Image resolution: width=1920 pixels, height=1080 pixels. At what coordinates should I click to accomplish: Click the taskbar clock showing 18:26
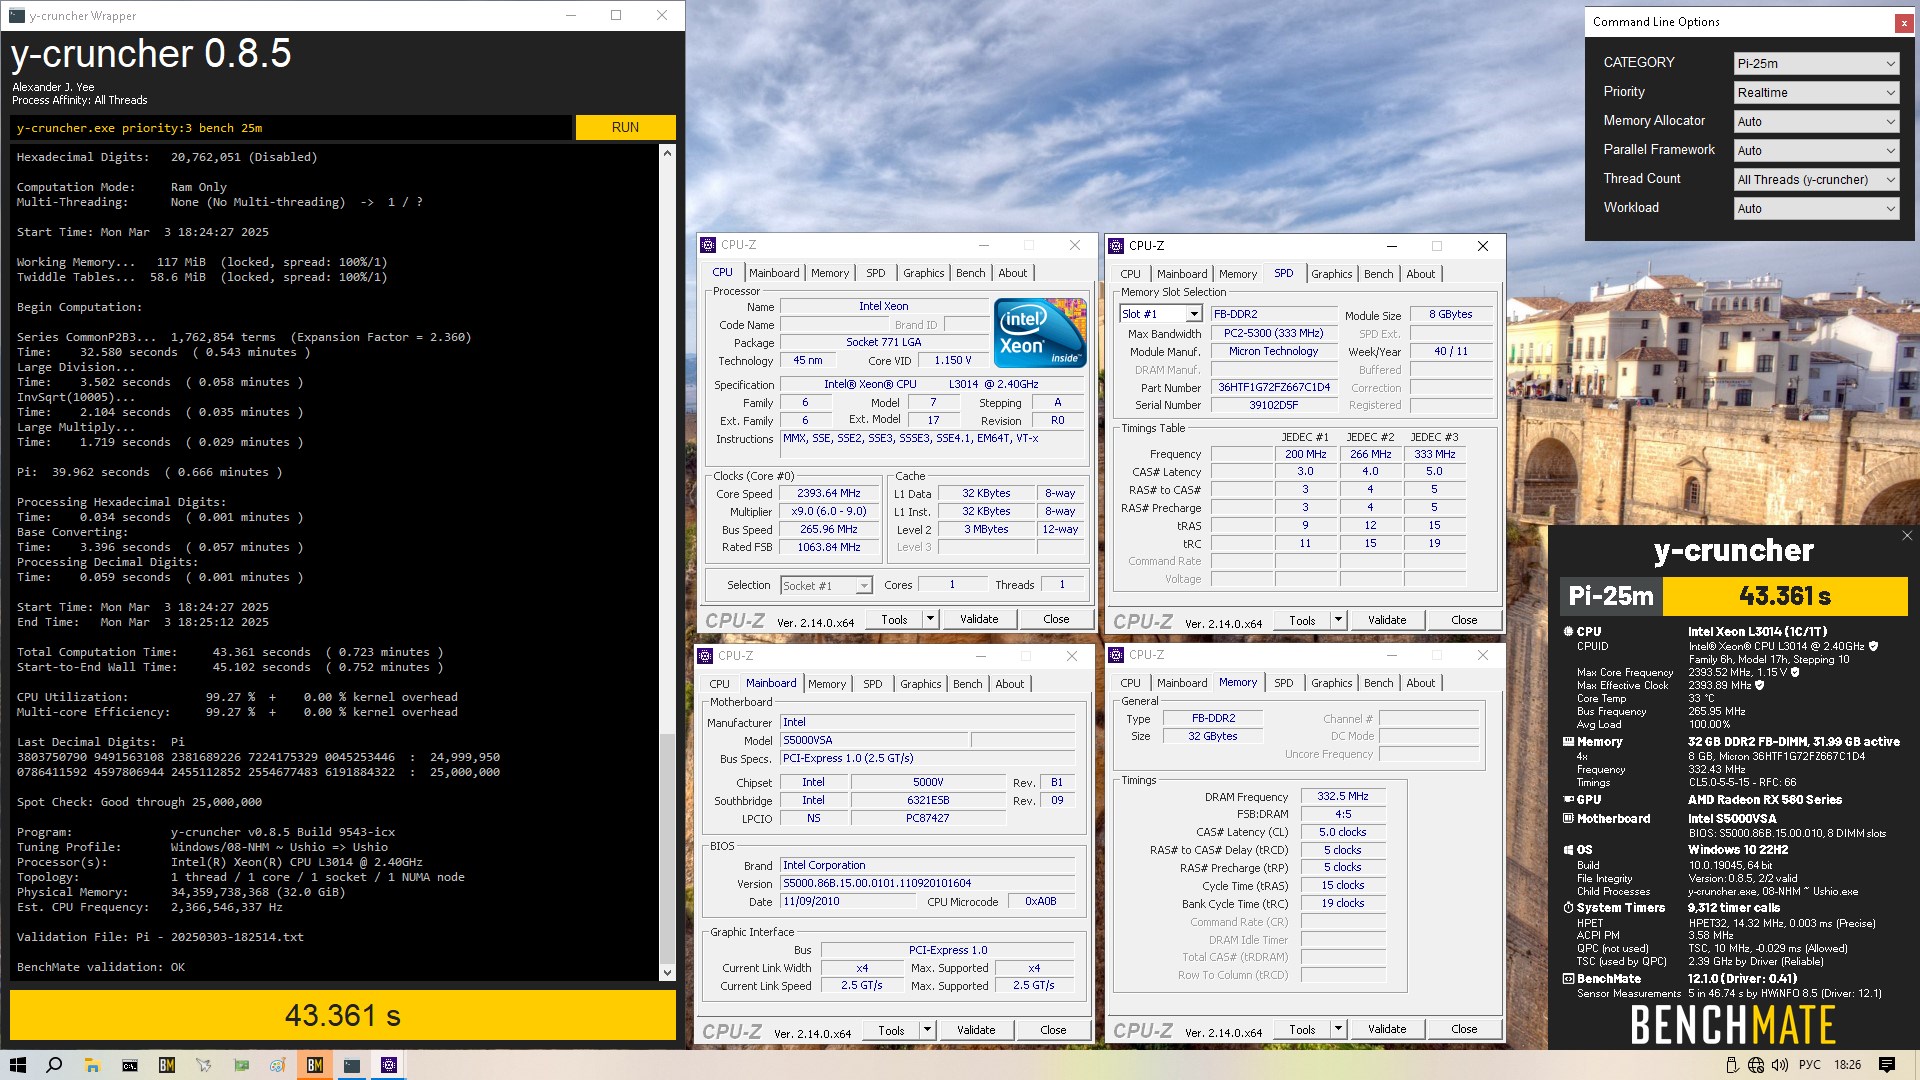pyautogui.click(x=1847, y=1065)
